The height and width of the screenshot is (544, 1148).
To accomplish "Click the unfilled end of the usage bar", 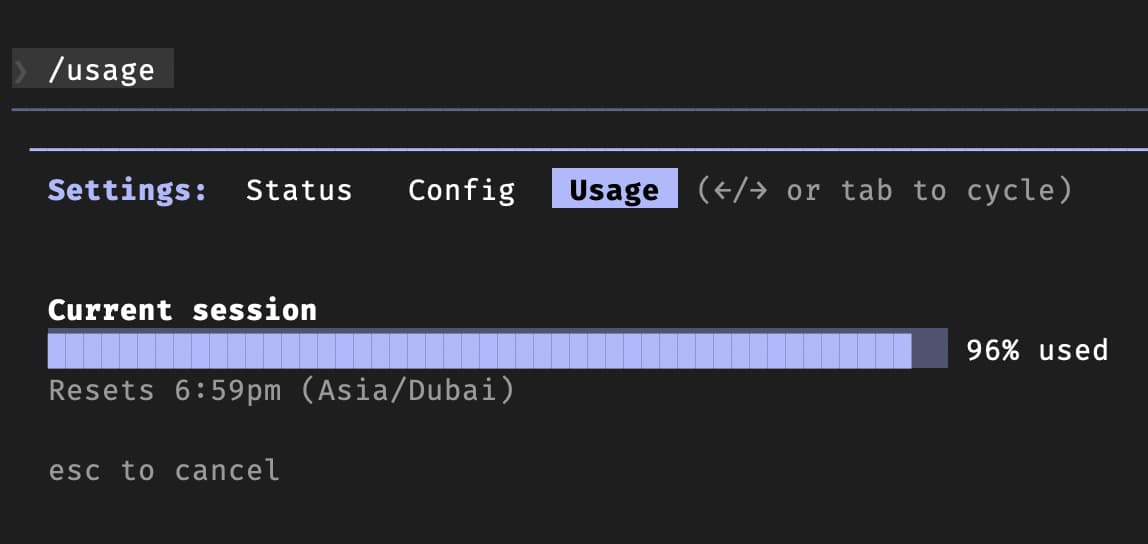I will click(x=930, y=350).
